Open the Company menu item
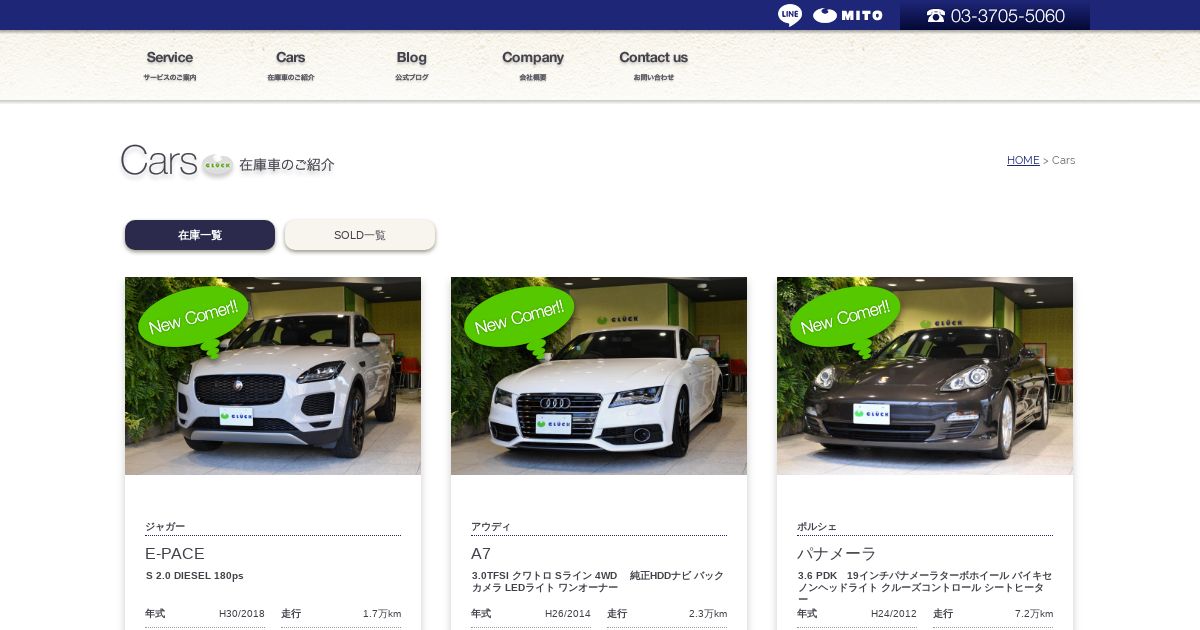The width and height of the screenshot is (1200, 630). click(533, 66)
